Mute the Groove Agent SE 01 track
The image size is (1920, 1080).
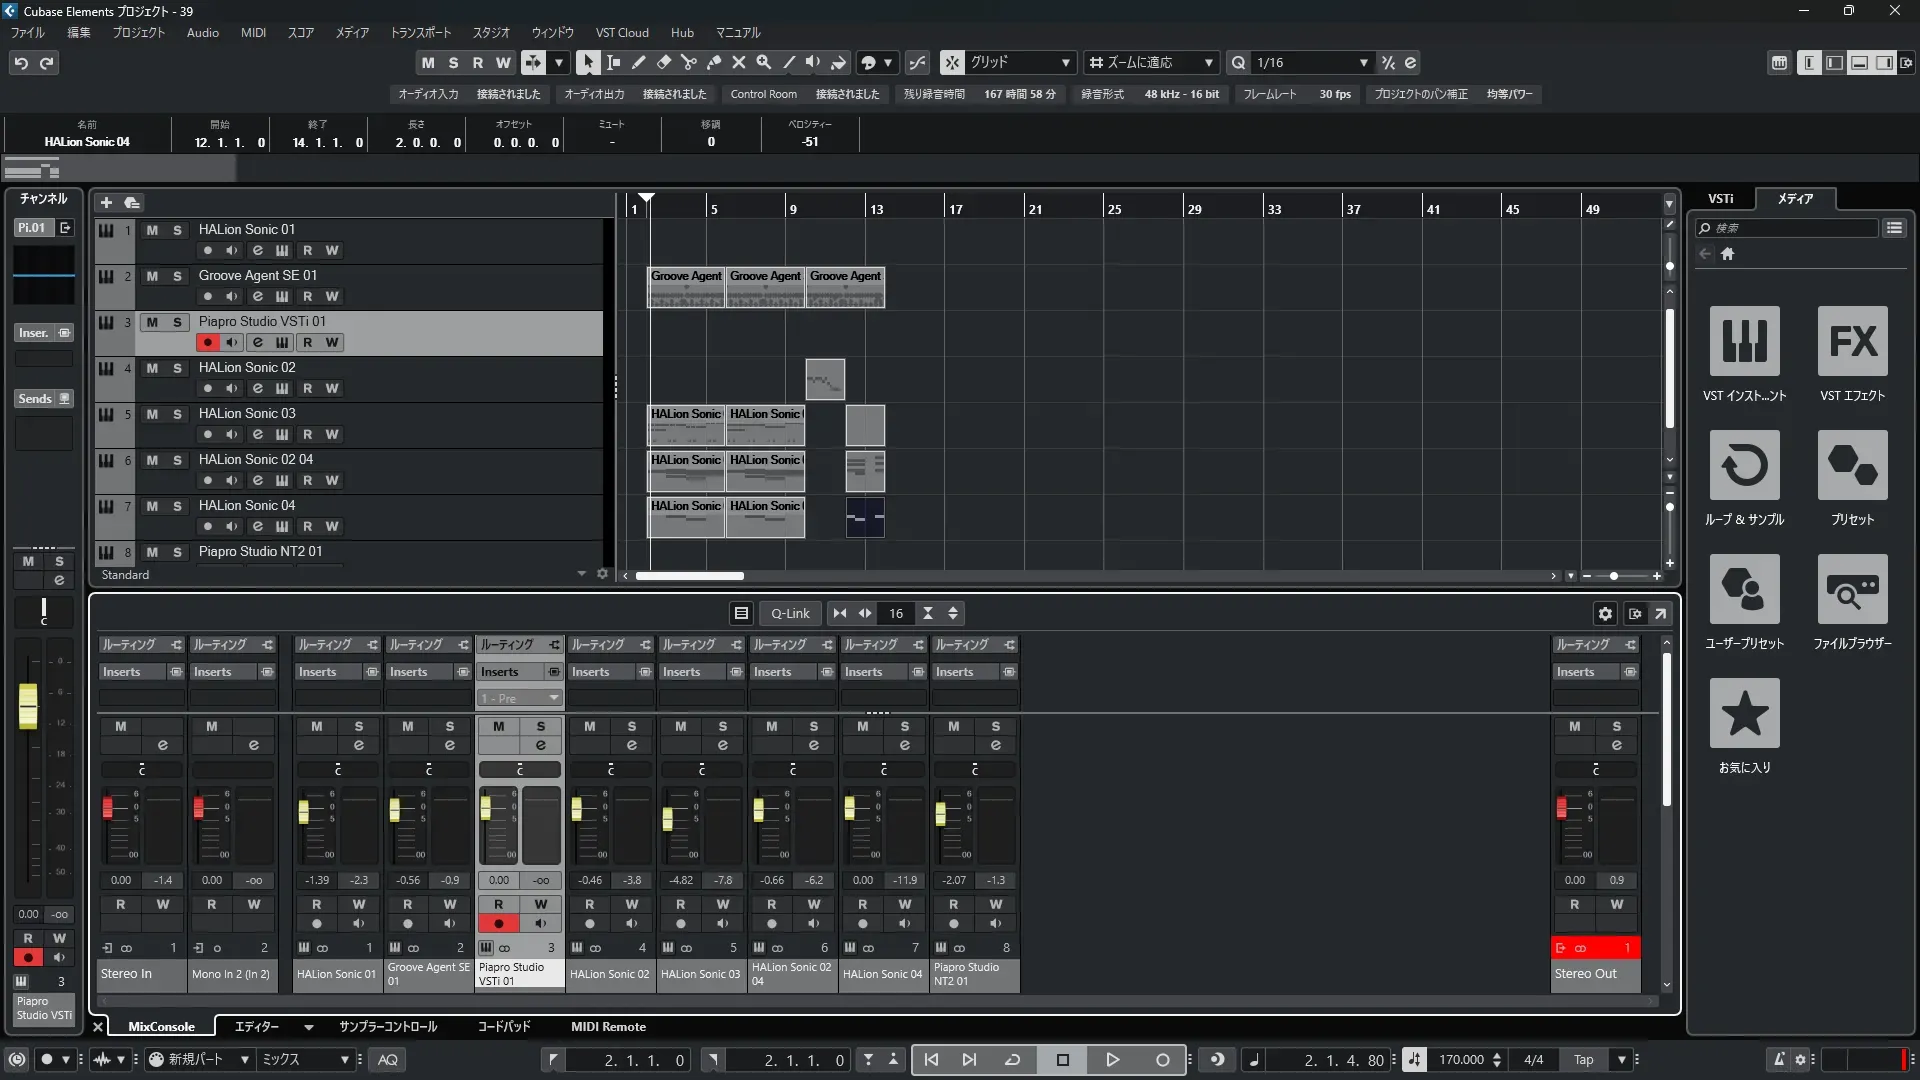[x=152, y=276]
